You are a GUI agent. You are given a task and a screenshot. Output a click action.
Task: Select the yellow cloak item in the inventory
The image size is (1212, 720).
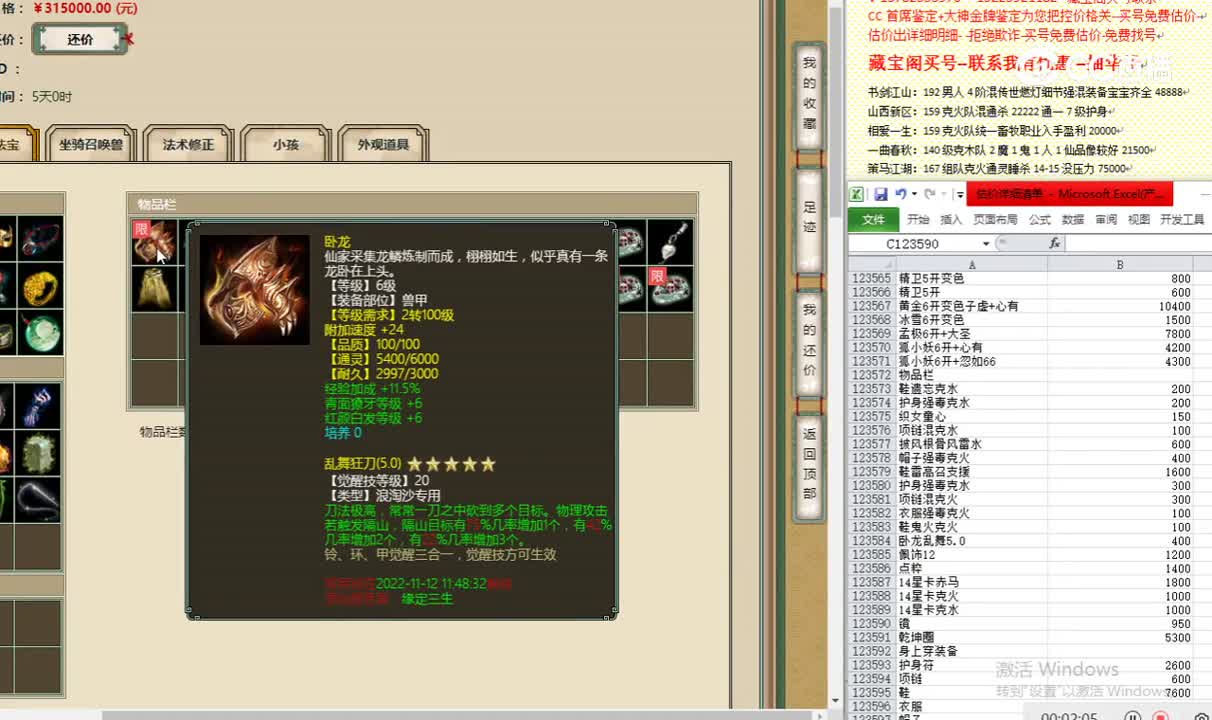[x=154, y=289]
